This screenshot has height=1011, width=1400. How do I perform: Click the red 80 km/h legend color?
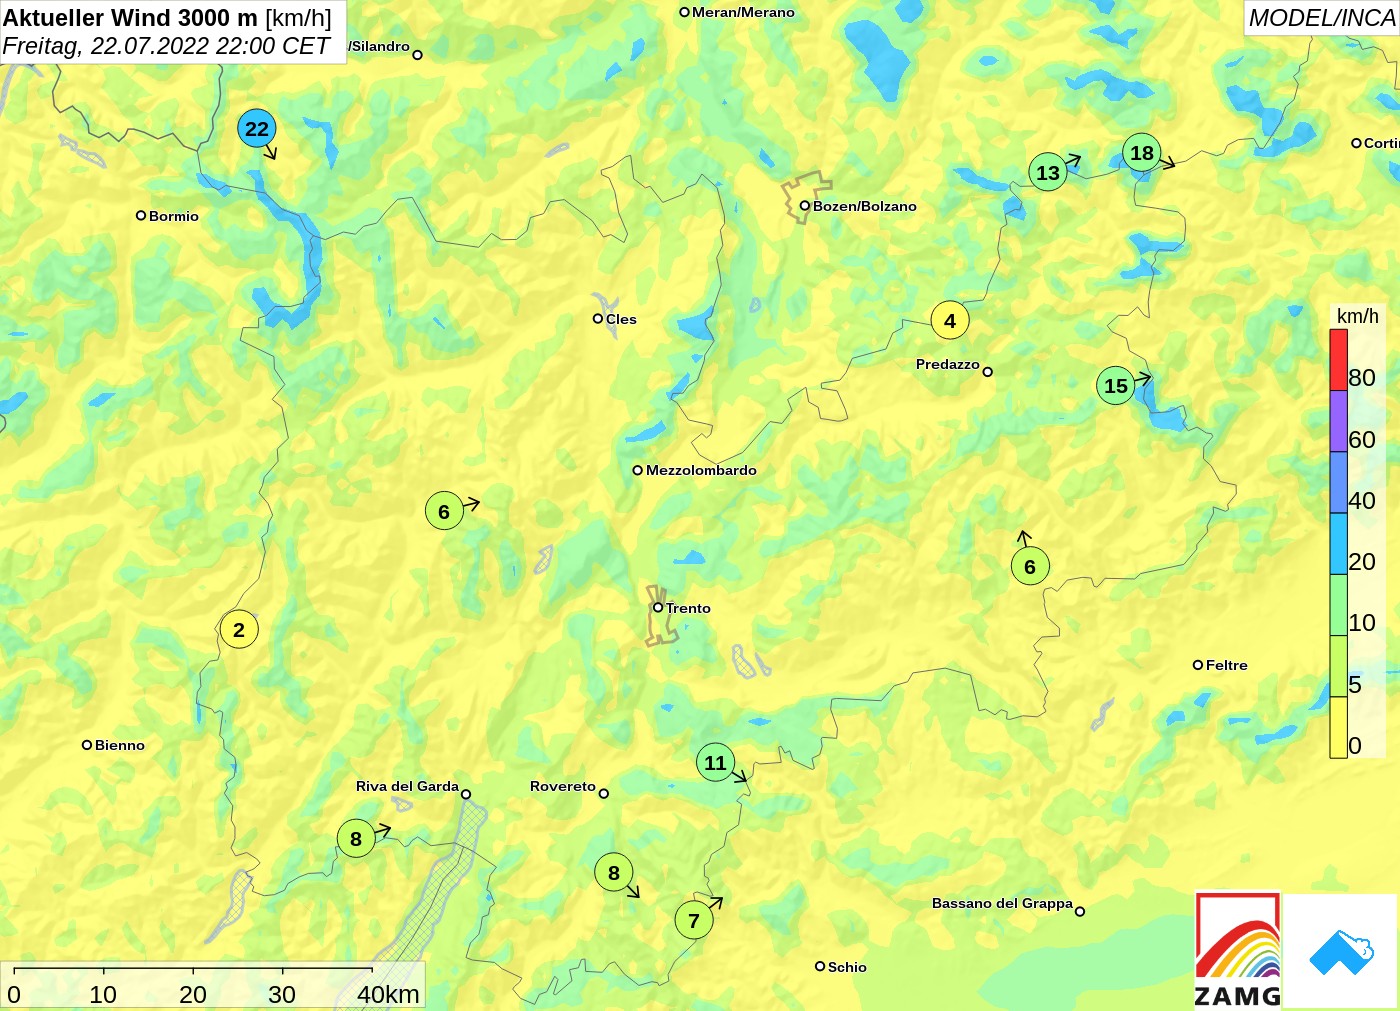(1338, 360)
